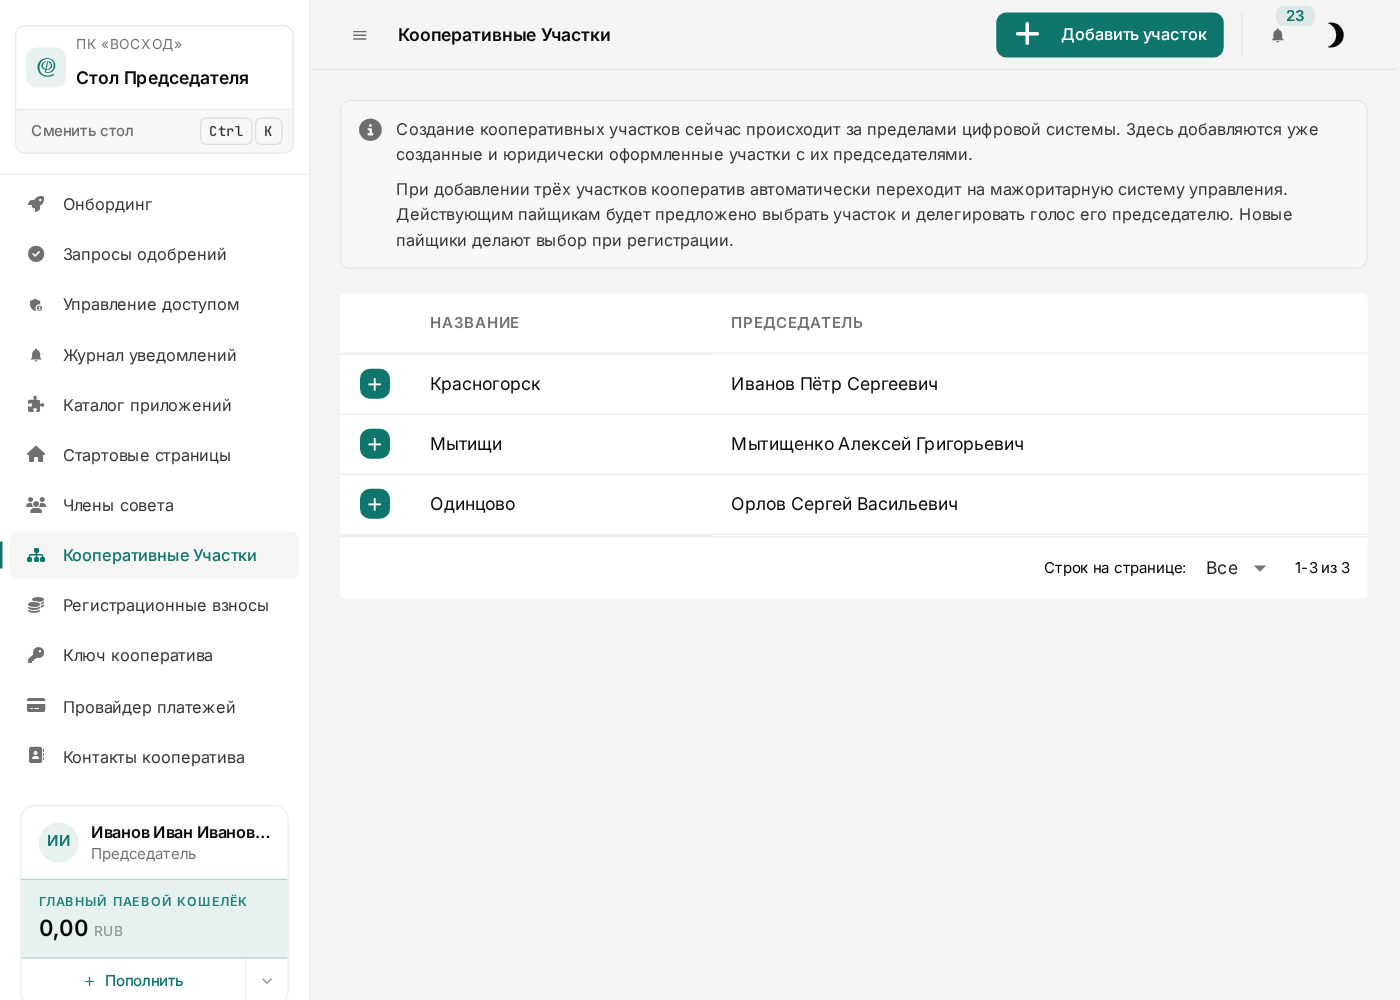This screenshot has height=1000, width=1400.
Task: Click the ПК «Восход» cooperative logo icon
Action: [x=46, y=67]
